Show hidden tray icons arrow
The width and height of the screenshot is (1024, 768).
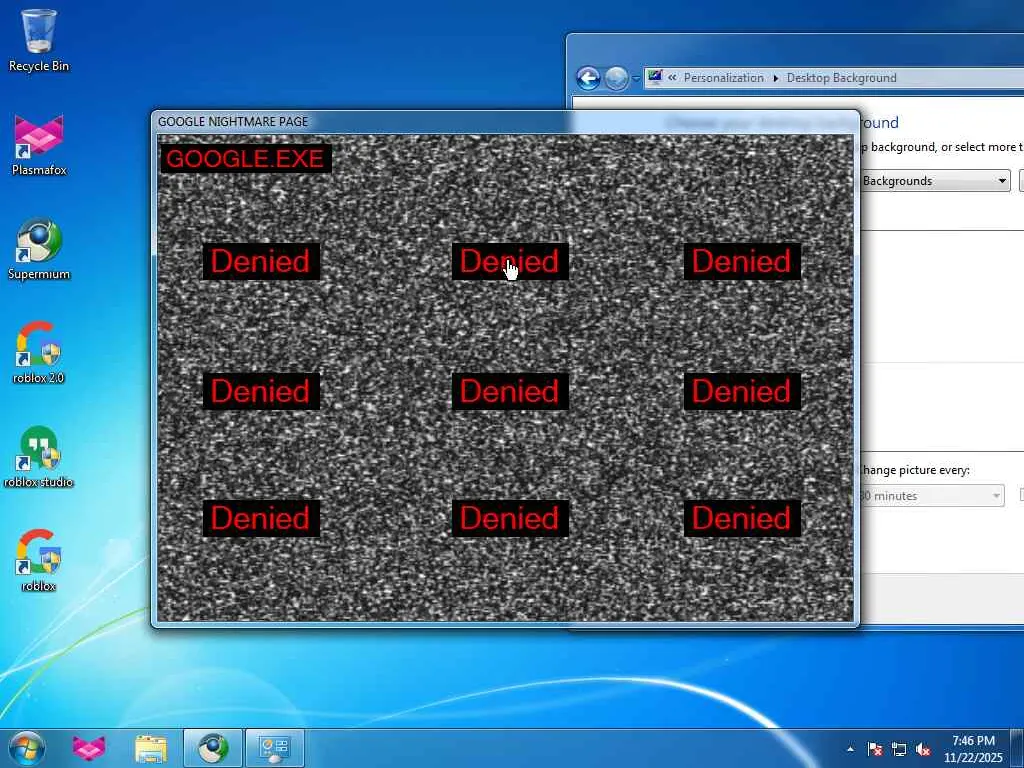[850, 749]
